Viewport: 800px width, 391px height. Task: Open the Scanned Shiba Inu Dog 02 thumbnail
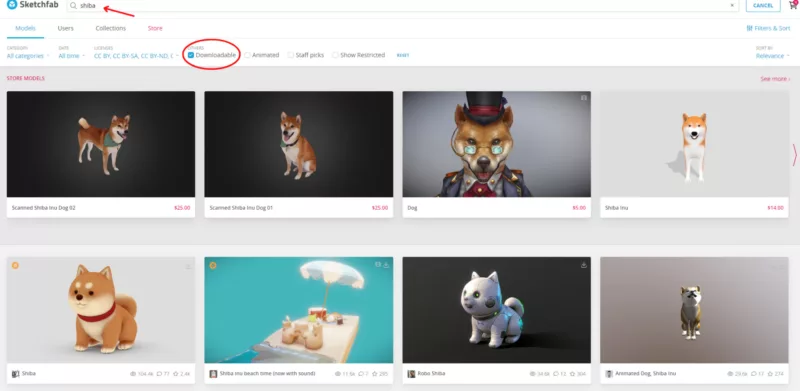tap(101, 144)
